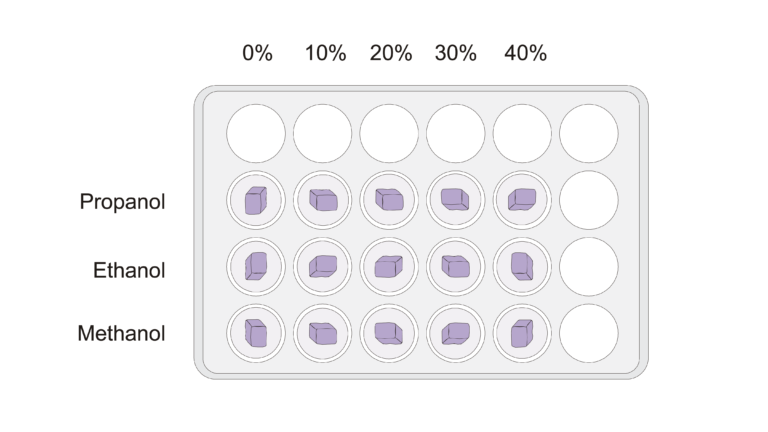Click the 0% column header
Viewport: 768px width, 432px height.
tap(257, 54)
